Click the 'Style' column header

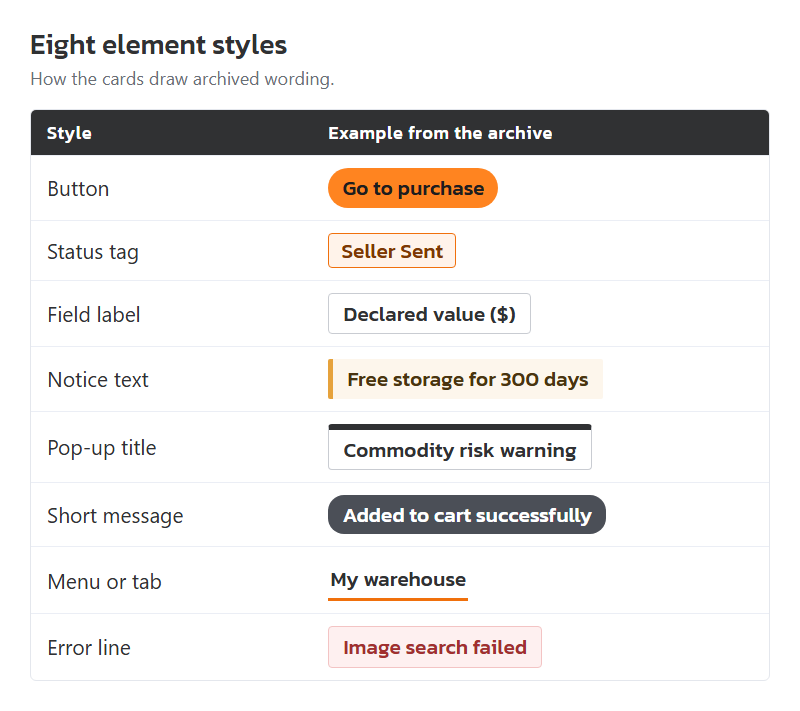pos(69,133)
